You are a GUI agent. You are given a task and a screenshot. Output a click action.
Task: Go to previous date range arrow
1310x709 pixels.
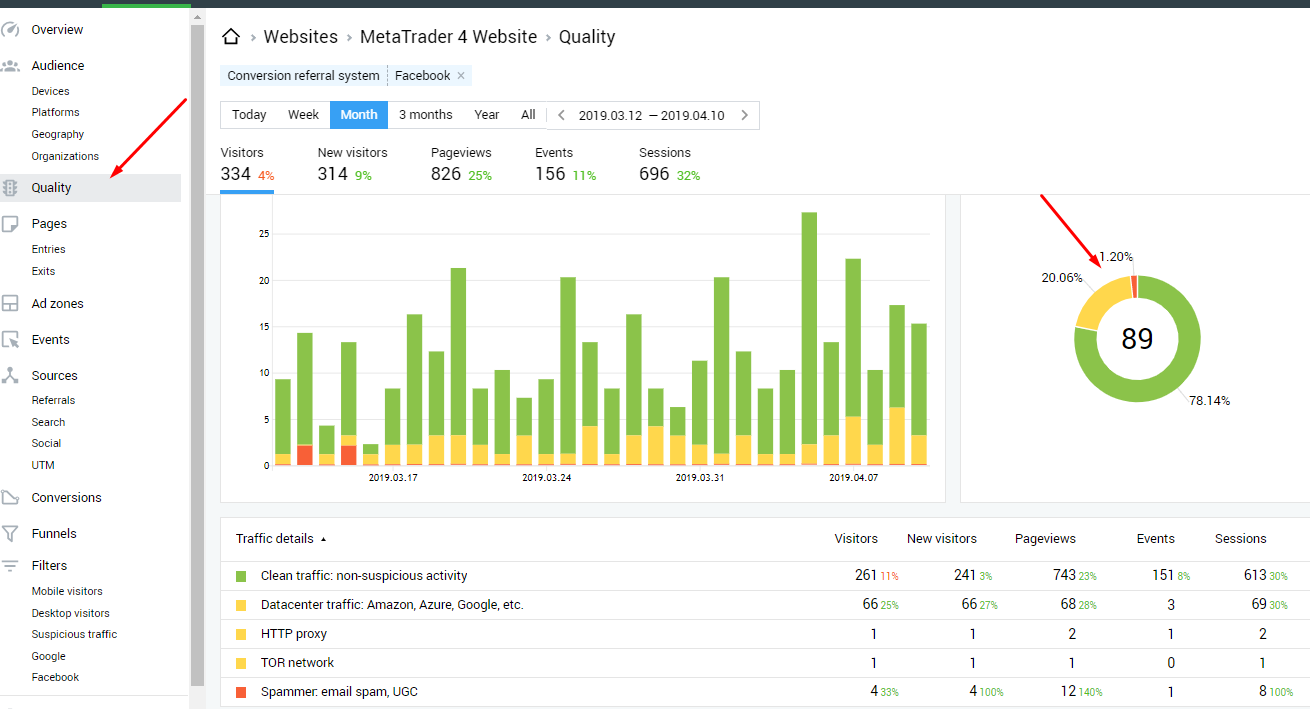(x=562, y=115)
